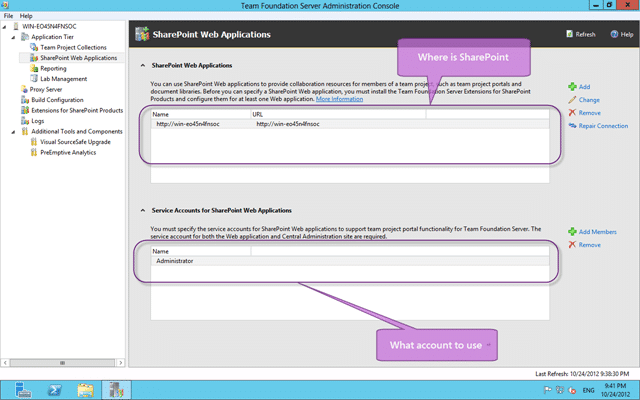Select PreEmptive Analytics item
This screenshot has width=640, height=400.
coord(68,153)
